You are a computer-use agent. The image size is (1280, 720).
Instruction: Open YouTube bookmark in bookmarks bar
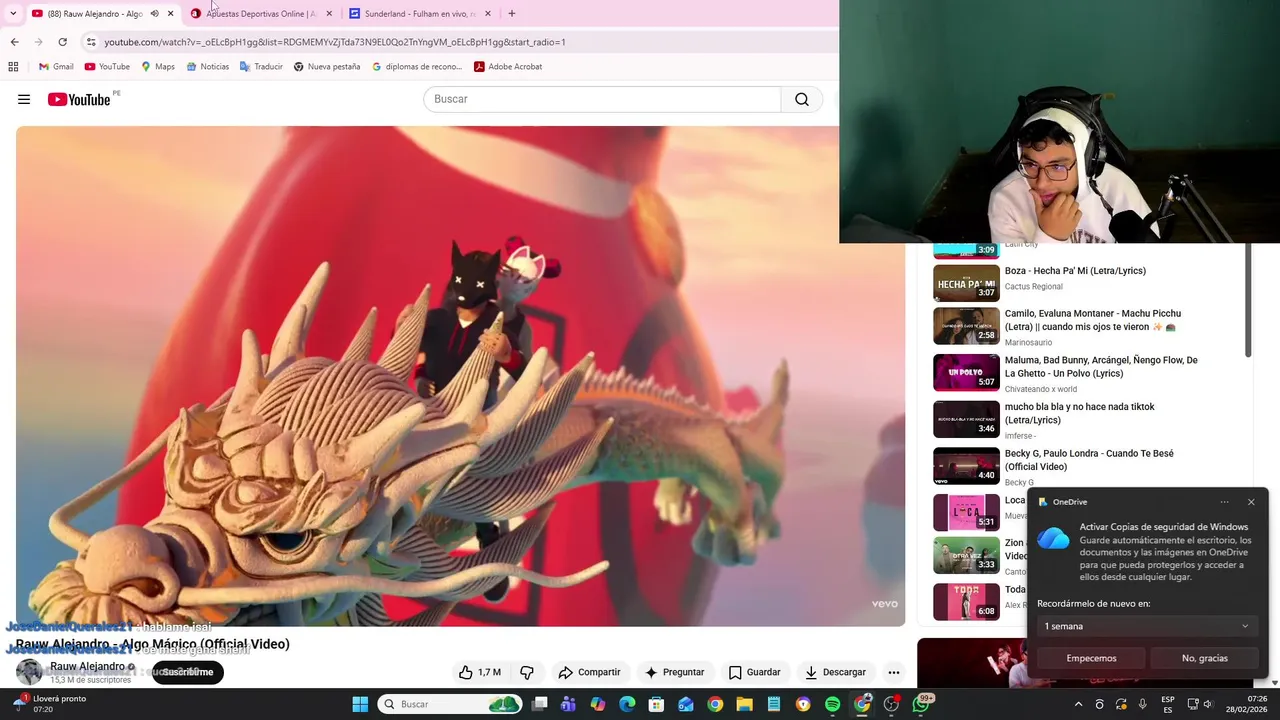pos(107,67)
